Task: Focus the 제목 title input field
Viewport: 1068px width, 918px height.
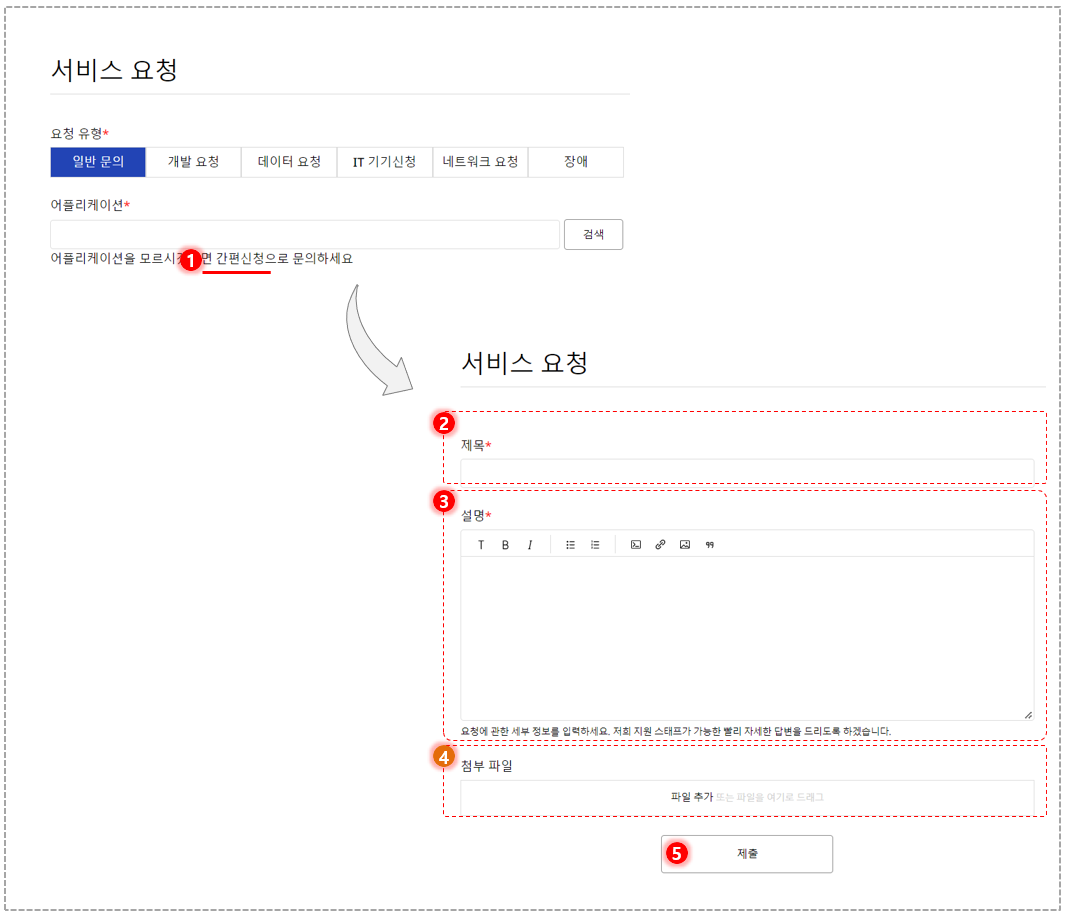Action: tap(747, 470)
